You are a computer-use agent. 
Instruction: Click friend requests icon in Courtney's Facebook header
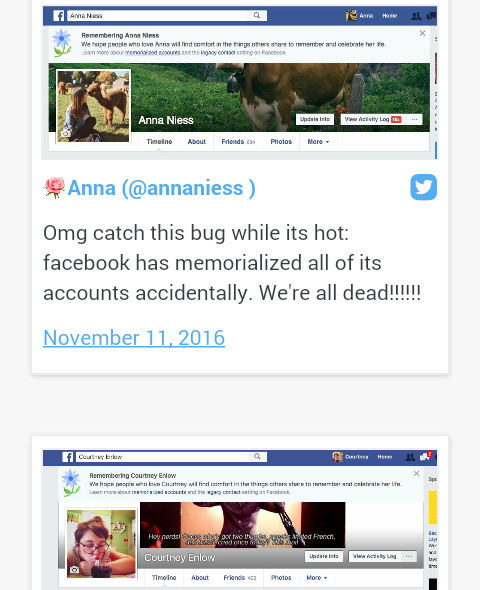pyautogui.click(x=410, y=457)
